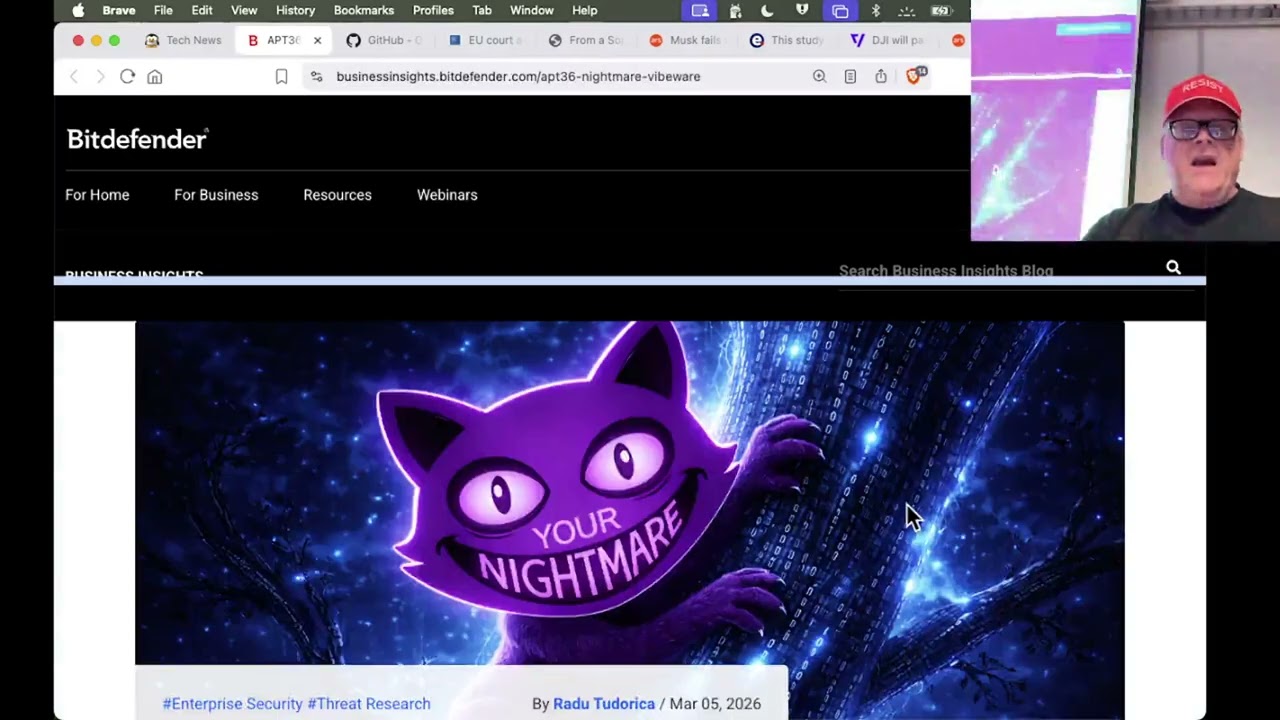Viewport: 1280px width, 720px height.
Task: Open the #Enterprise Security tag
Action: click(x=233, y=704)
